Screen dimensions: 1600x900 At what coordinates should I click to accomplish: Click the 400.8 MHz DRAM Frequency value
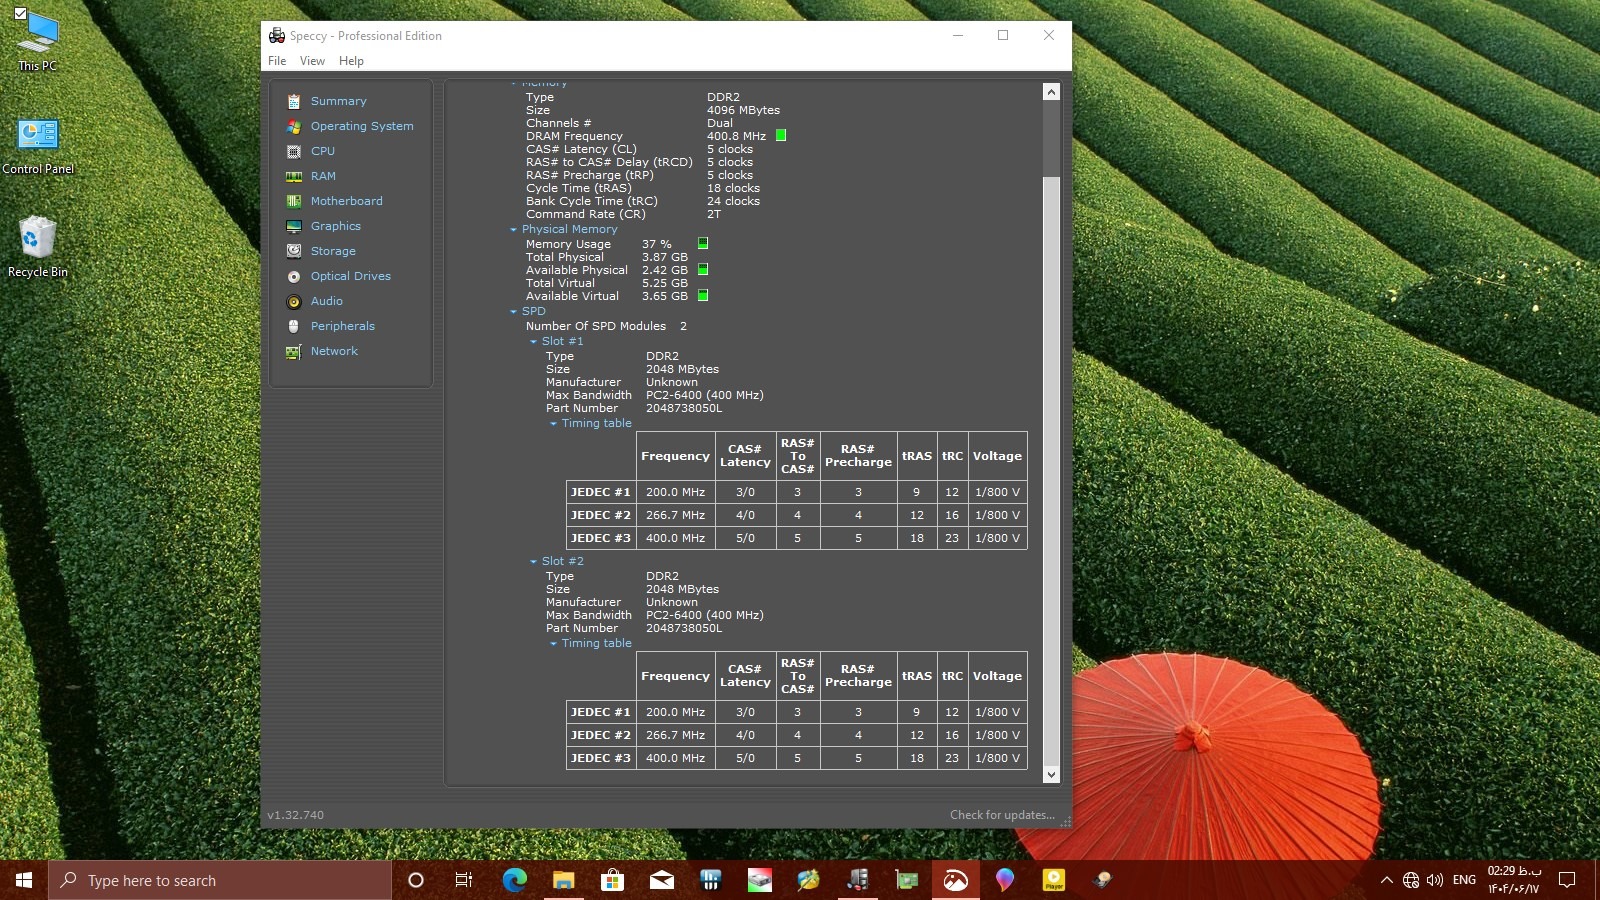736,136
